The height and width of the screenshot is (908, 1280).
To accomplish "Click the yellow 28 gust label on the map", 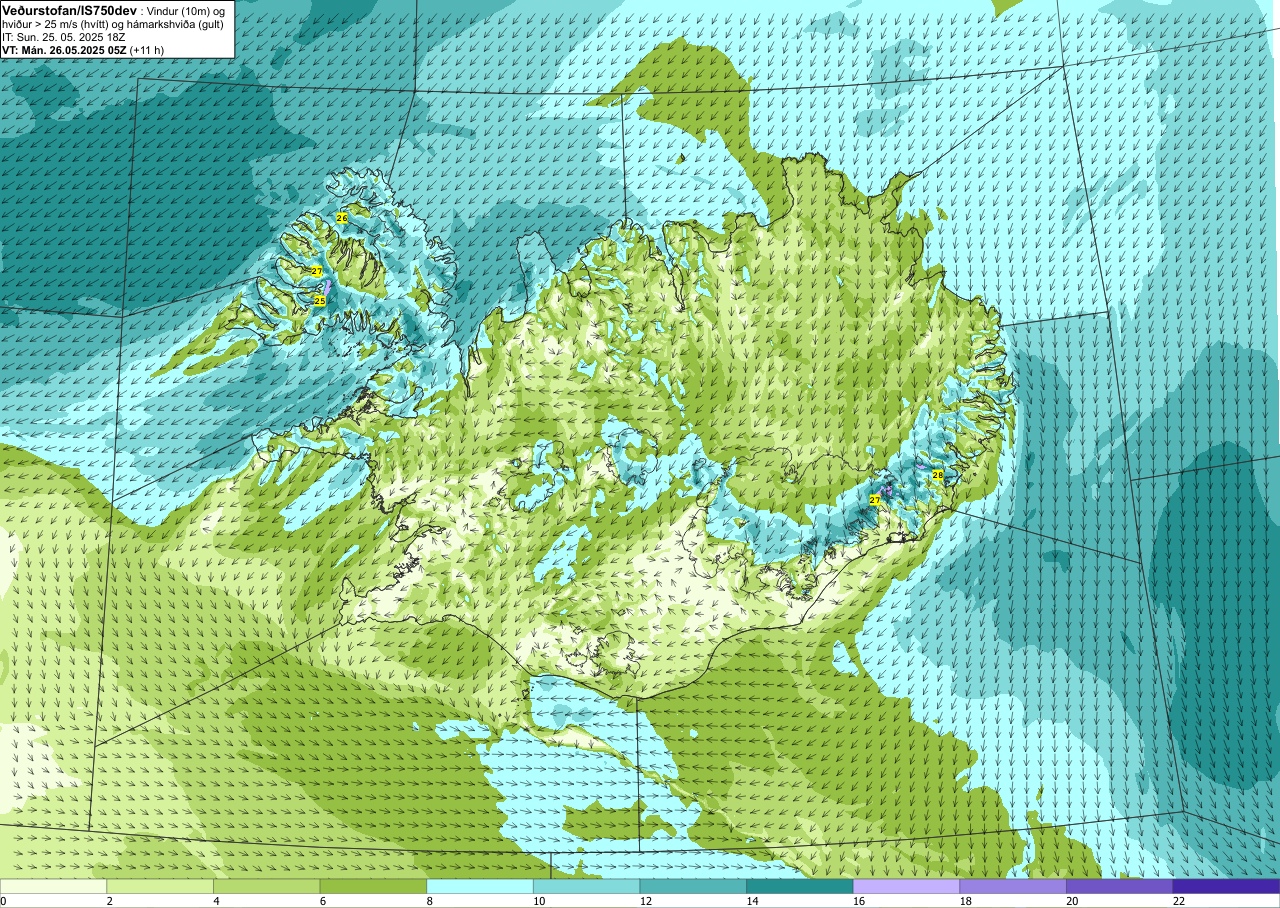I will [x=938, y=476].
